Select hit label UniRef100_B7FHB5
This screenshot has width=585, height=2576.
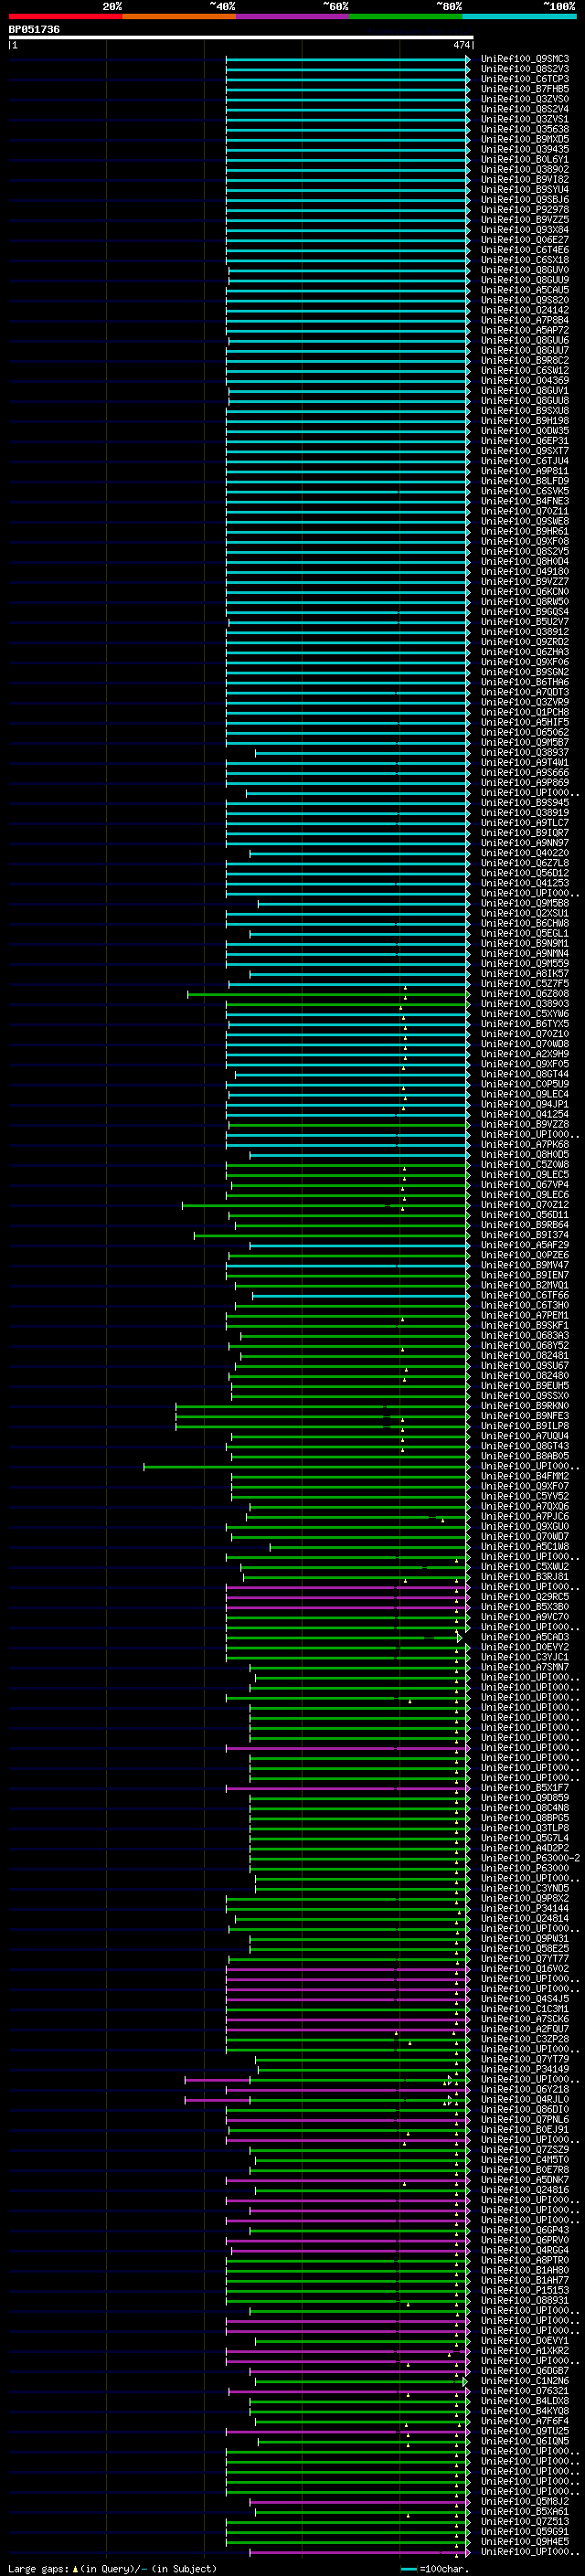(x=525, y=89)
